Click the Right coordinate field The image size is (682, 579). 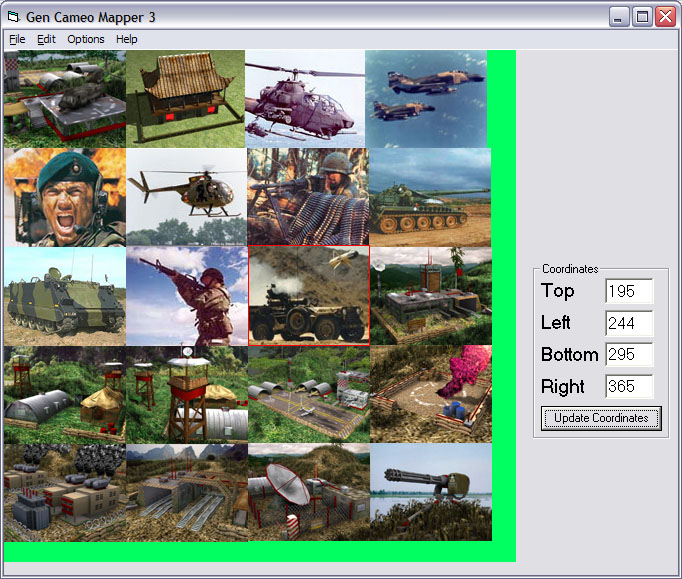tap(629, 386)
